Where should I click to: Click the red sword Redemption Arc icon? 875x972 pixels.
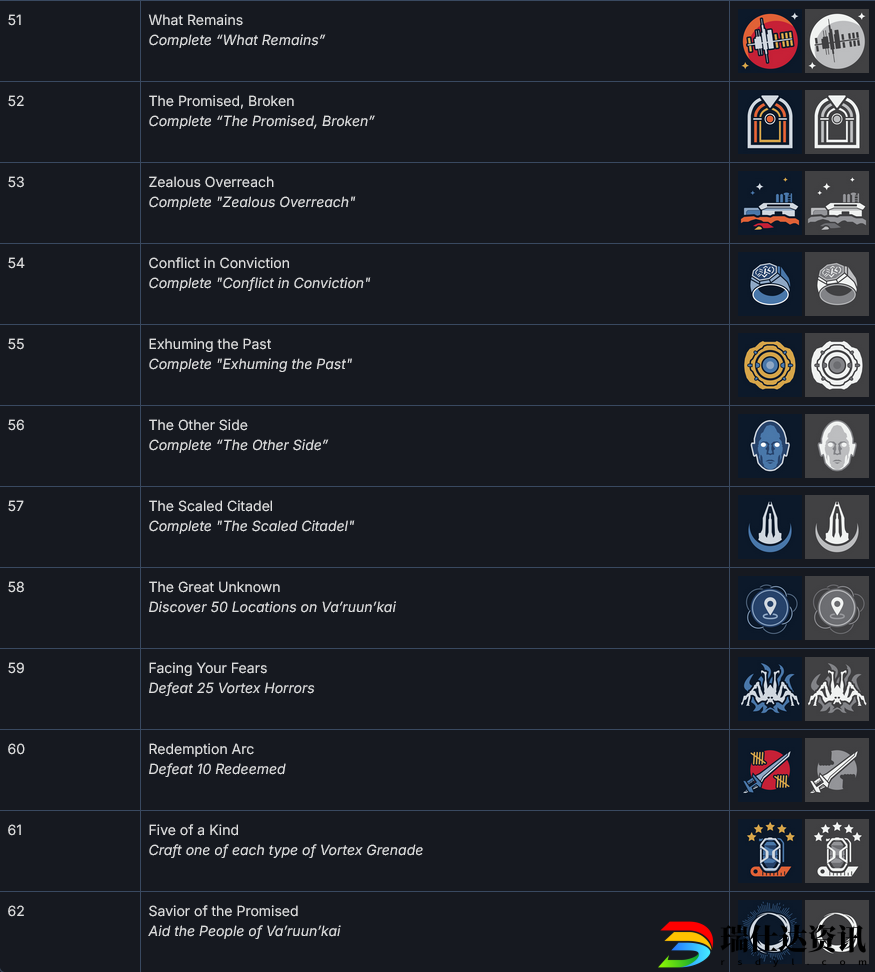pyautogui.click(x=770, y=770)
